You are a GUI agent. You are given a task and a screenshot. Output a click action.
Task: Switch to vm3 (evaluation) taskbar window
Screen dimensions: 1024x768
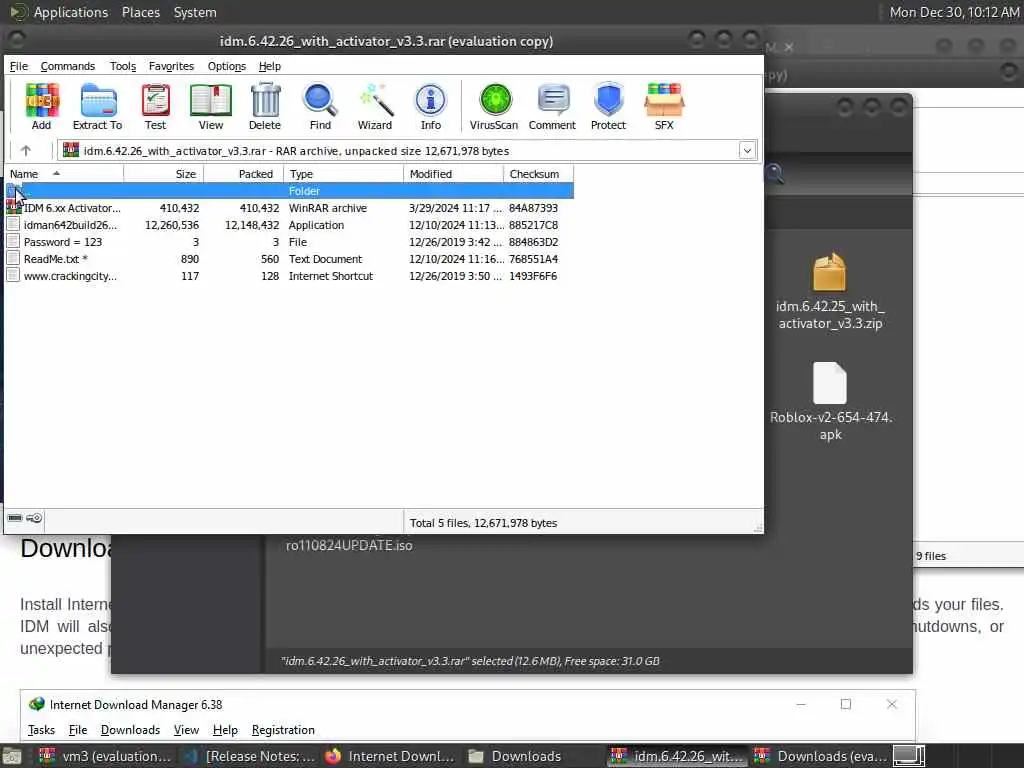(105, 756)
